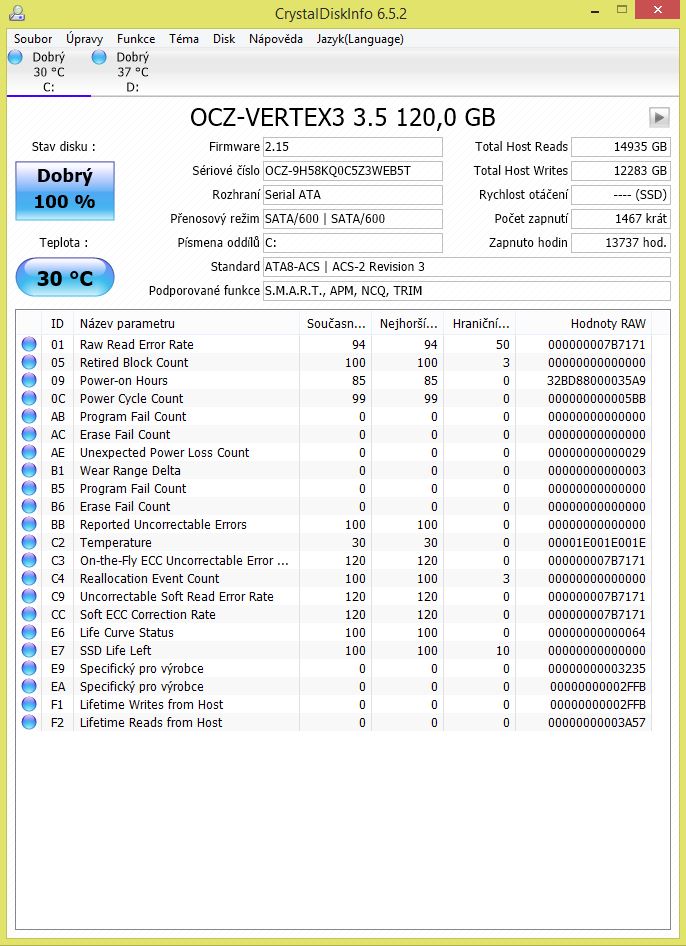Select the Raw Read Error Rate parameter name
The width and height of the screenshot is (686, 946).
(x=136, y=344)
